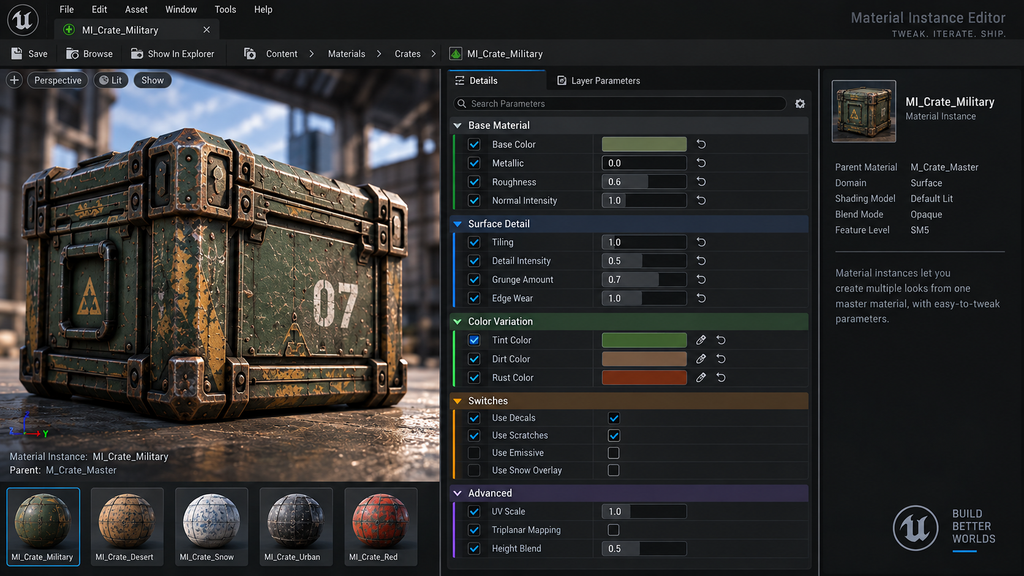Click the Save toolbar button
This screenshot has width=1024, height=576.
[29, 54]
